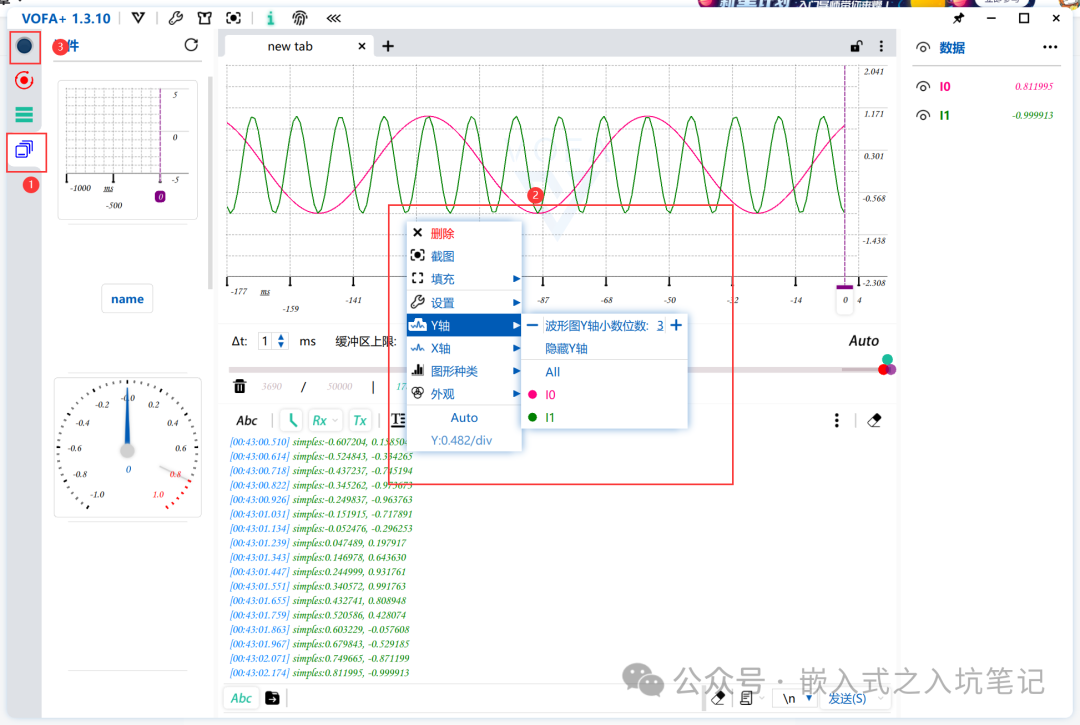Toggle the bottom Abc send mode
Image resolution: width=1080 pixels, height=725 pixels.
pos(241,698)
